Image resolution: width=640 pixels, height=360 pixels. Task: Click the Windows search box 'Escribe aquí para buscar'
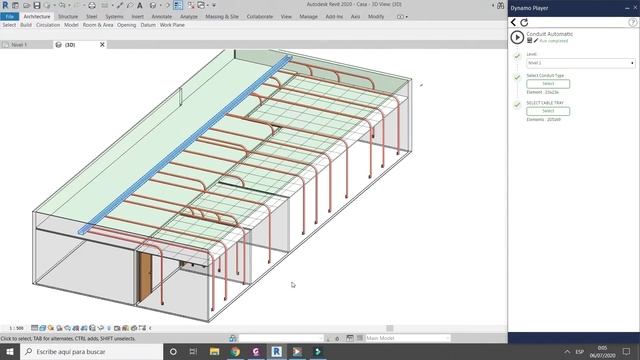click(x=92, y=351)
